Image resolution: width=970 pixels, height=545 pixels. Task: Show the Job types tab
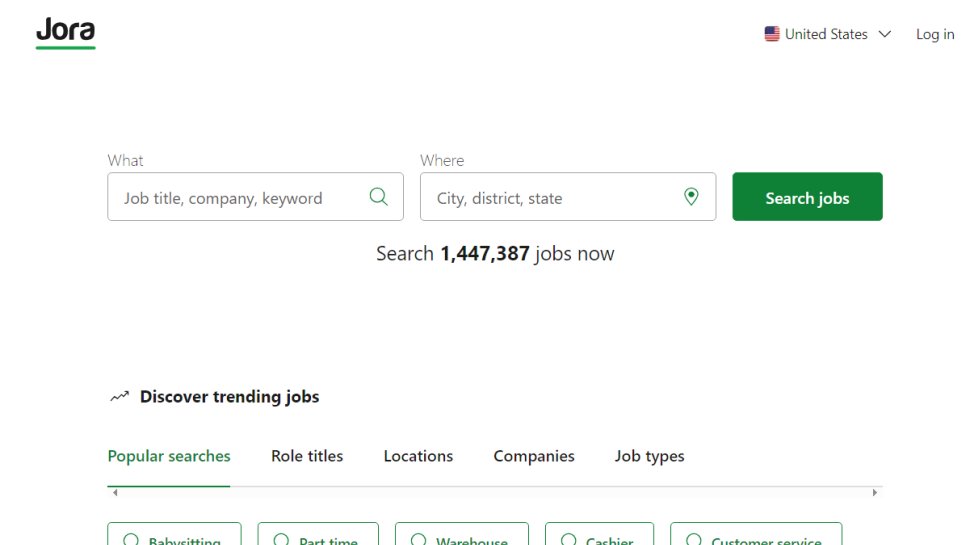pos(650,456)
